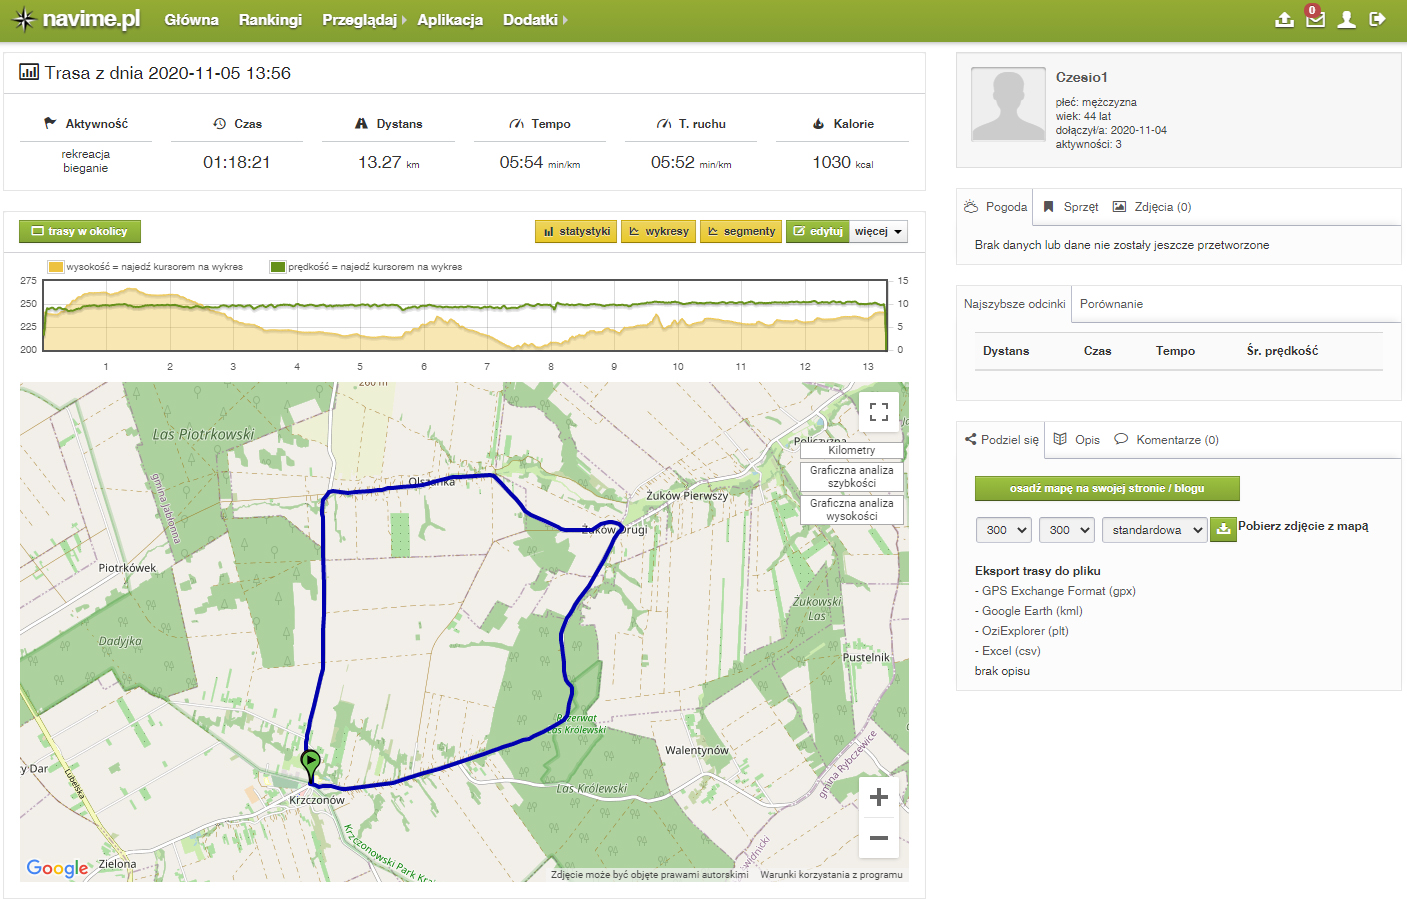1407x899 pixels.
Task: Enable Graficzna analiza wysokości overlay
Action: click(851, 510)
